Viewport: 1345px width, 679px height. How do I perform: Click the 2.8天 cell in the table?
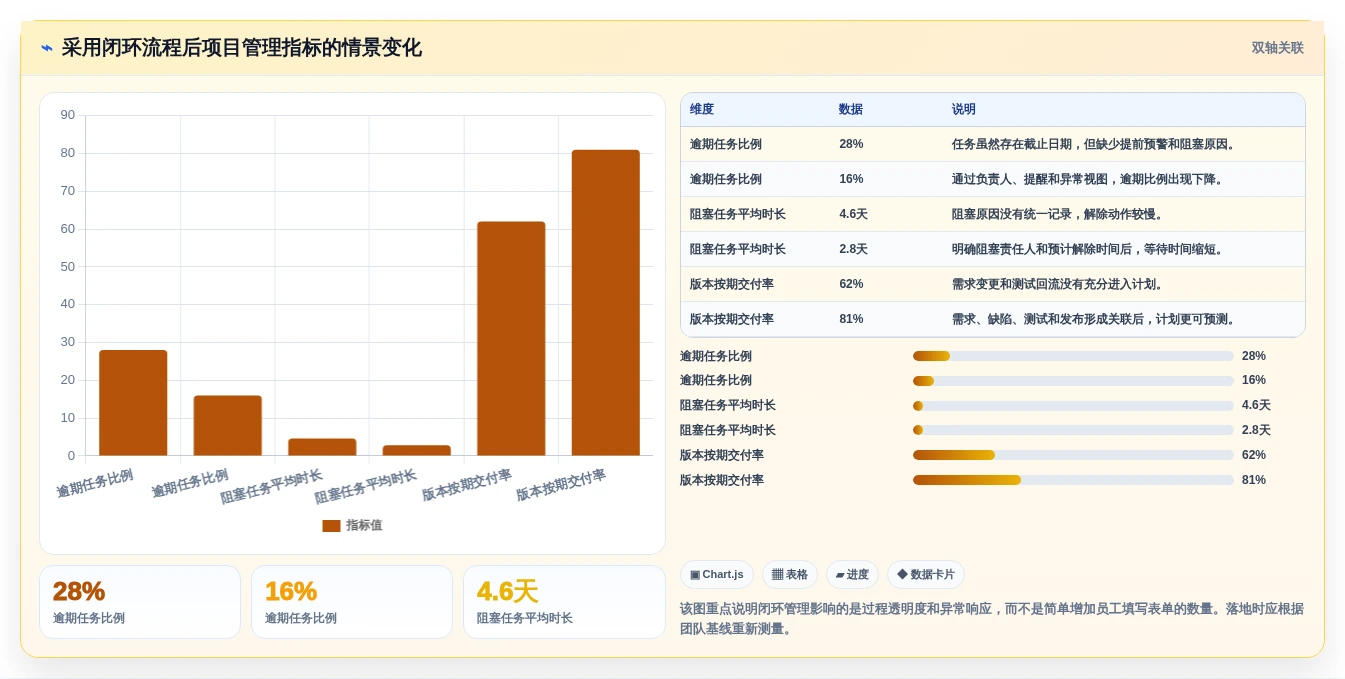point(854,250)
